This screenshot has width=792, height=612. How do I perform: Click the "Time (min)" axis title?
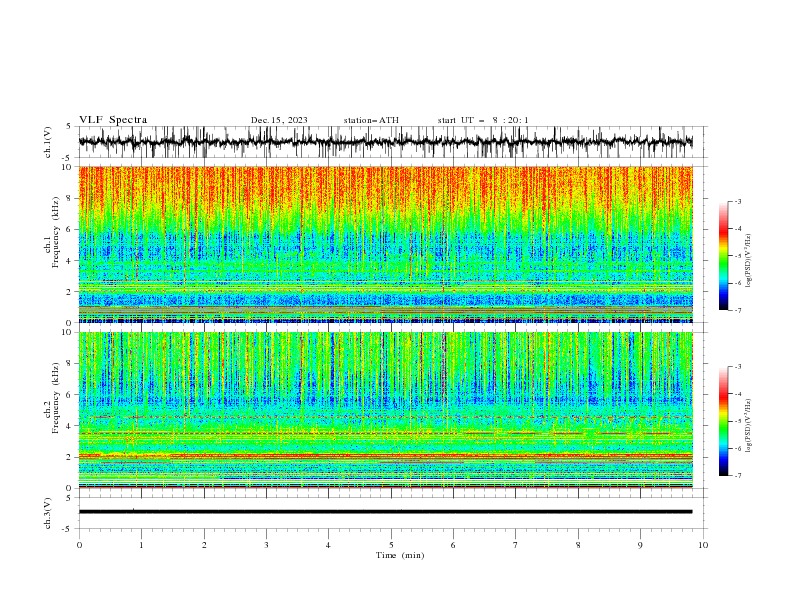[400, 555]
